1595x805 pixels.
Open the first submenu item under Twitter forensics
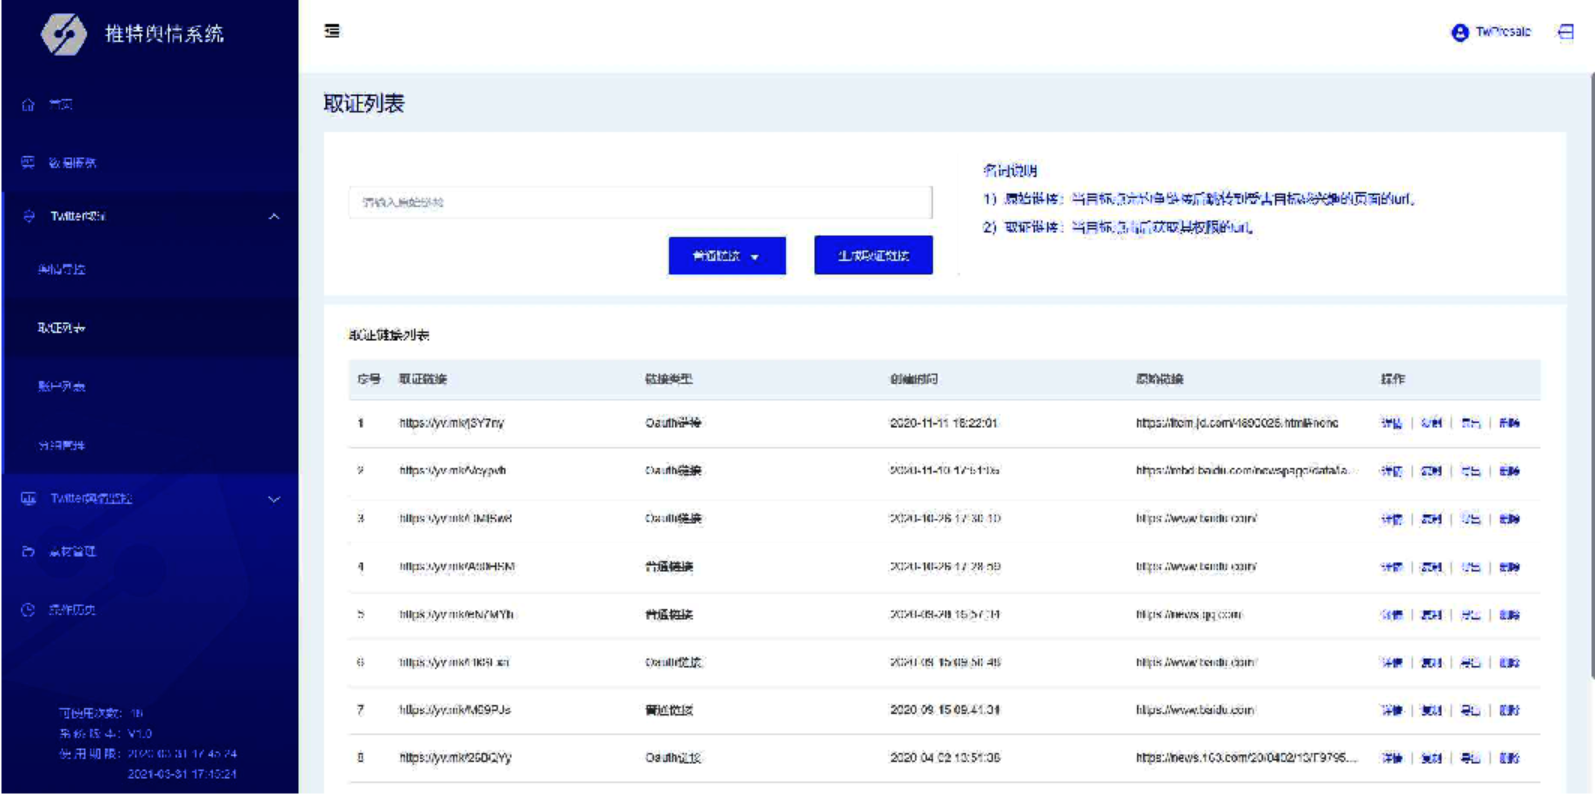[62, 269]
